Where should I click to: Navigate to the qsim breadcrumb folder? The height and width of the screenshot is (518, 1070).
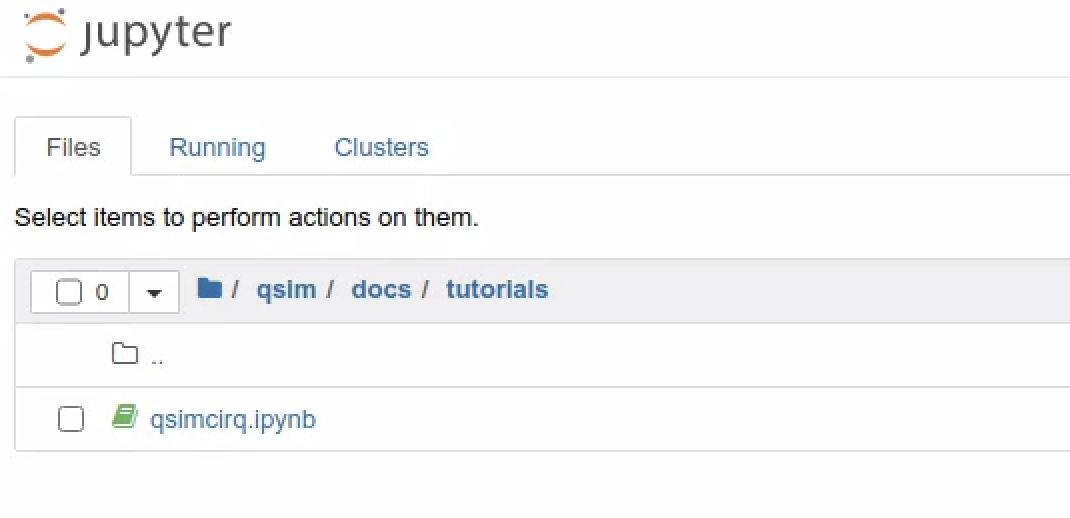(x=286, y=290)
